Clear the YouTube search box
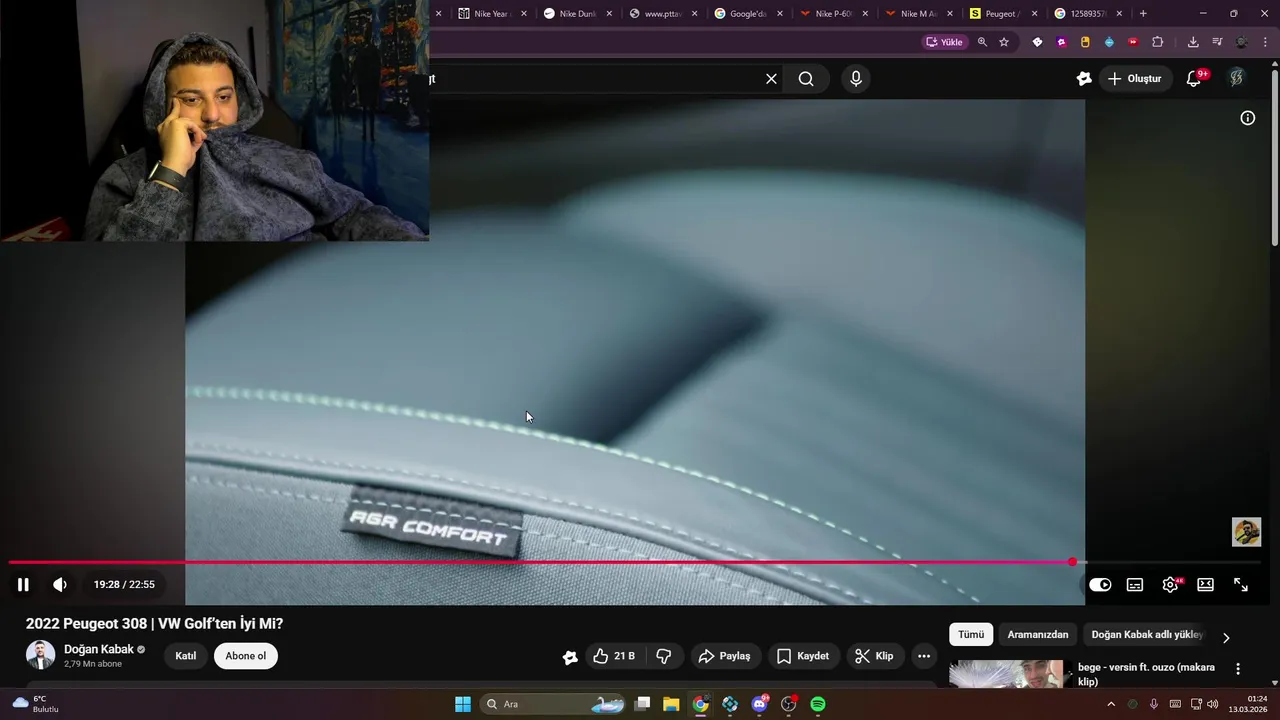This screenshot has height=720, width=1280. coord(771,79)
